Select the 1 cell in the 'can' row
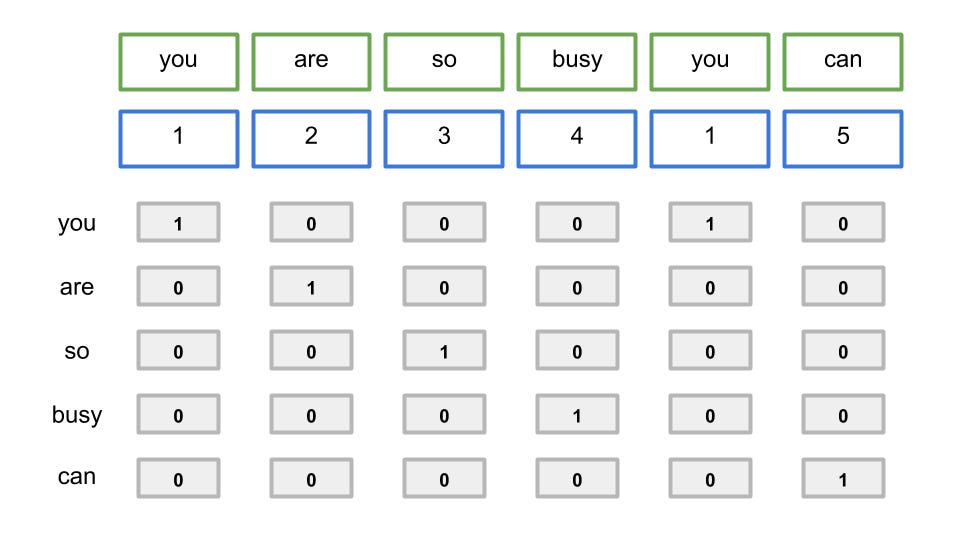Screen dimensions: 960x540 tap(843, 478)
